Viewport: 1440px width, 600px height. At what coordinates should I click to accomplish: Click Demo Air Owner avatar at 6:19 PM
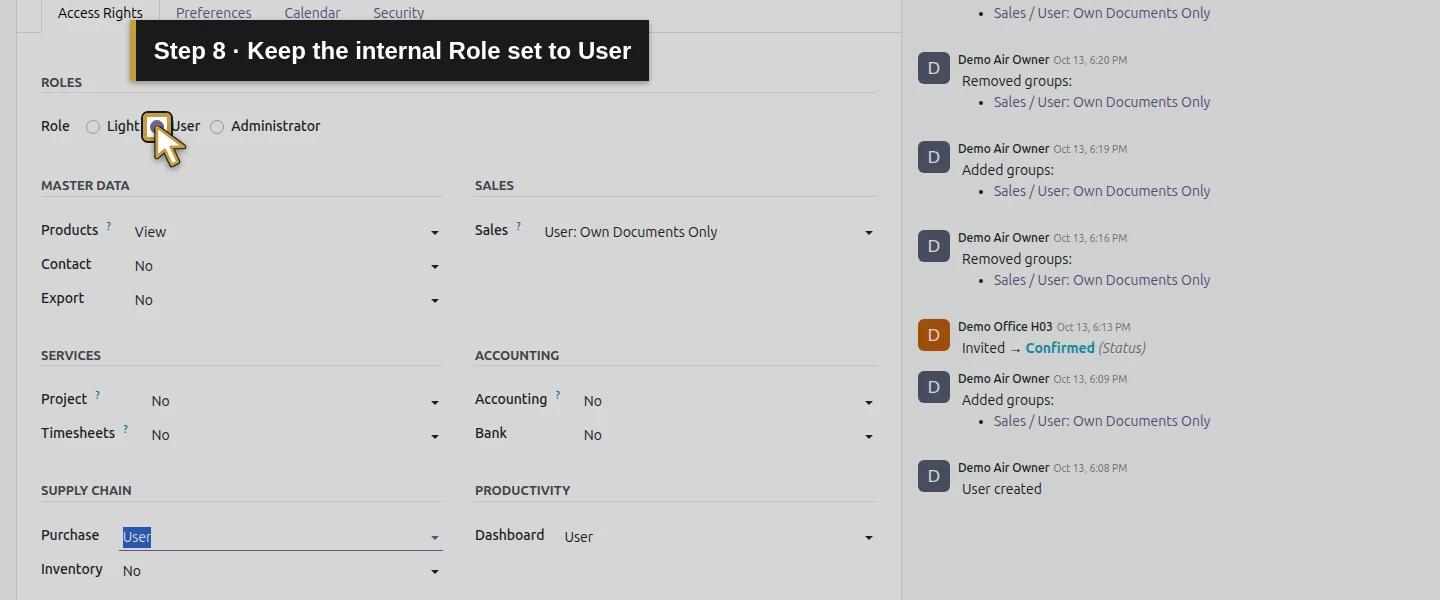[x=934, y=157]
